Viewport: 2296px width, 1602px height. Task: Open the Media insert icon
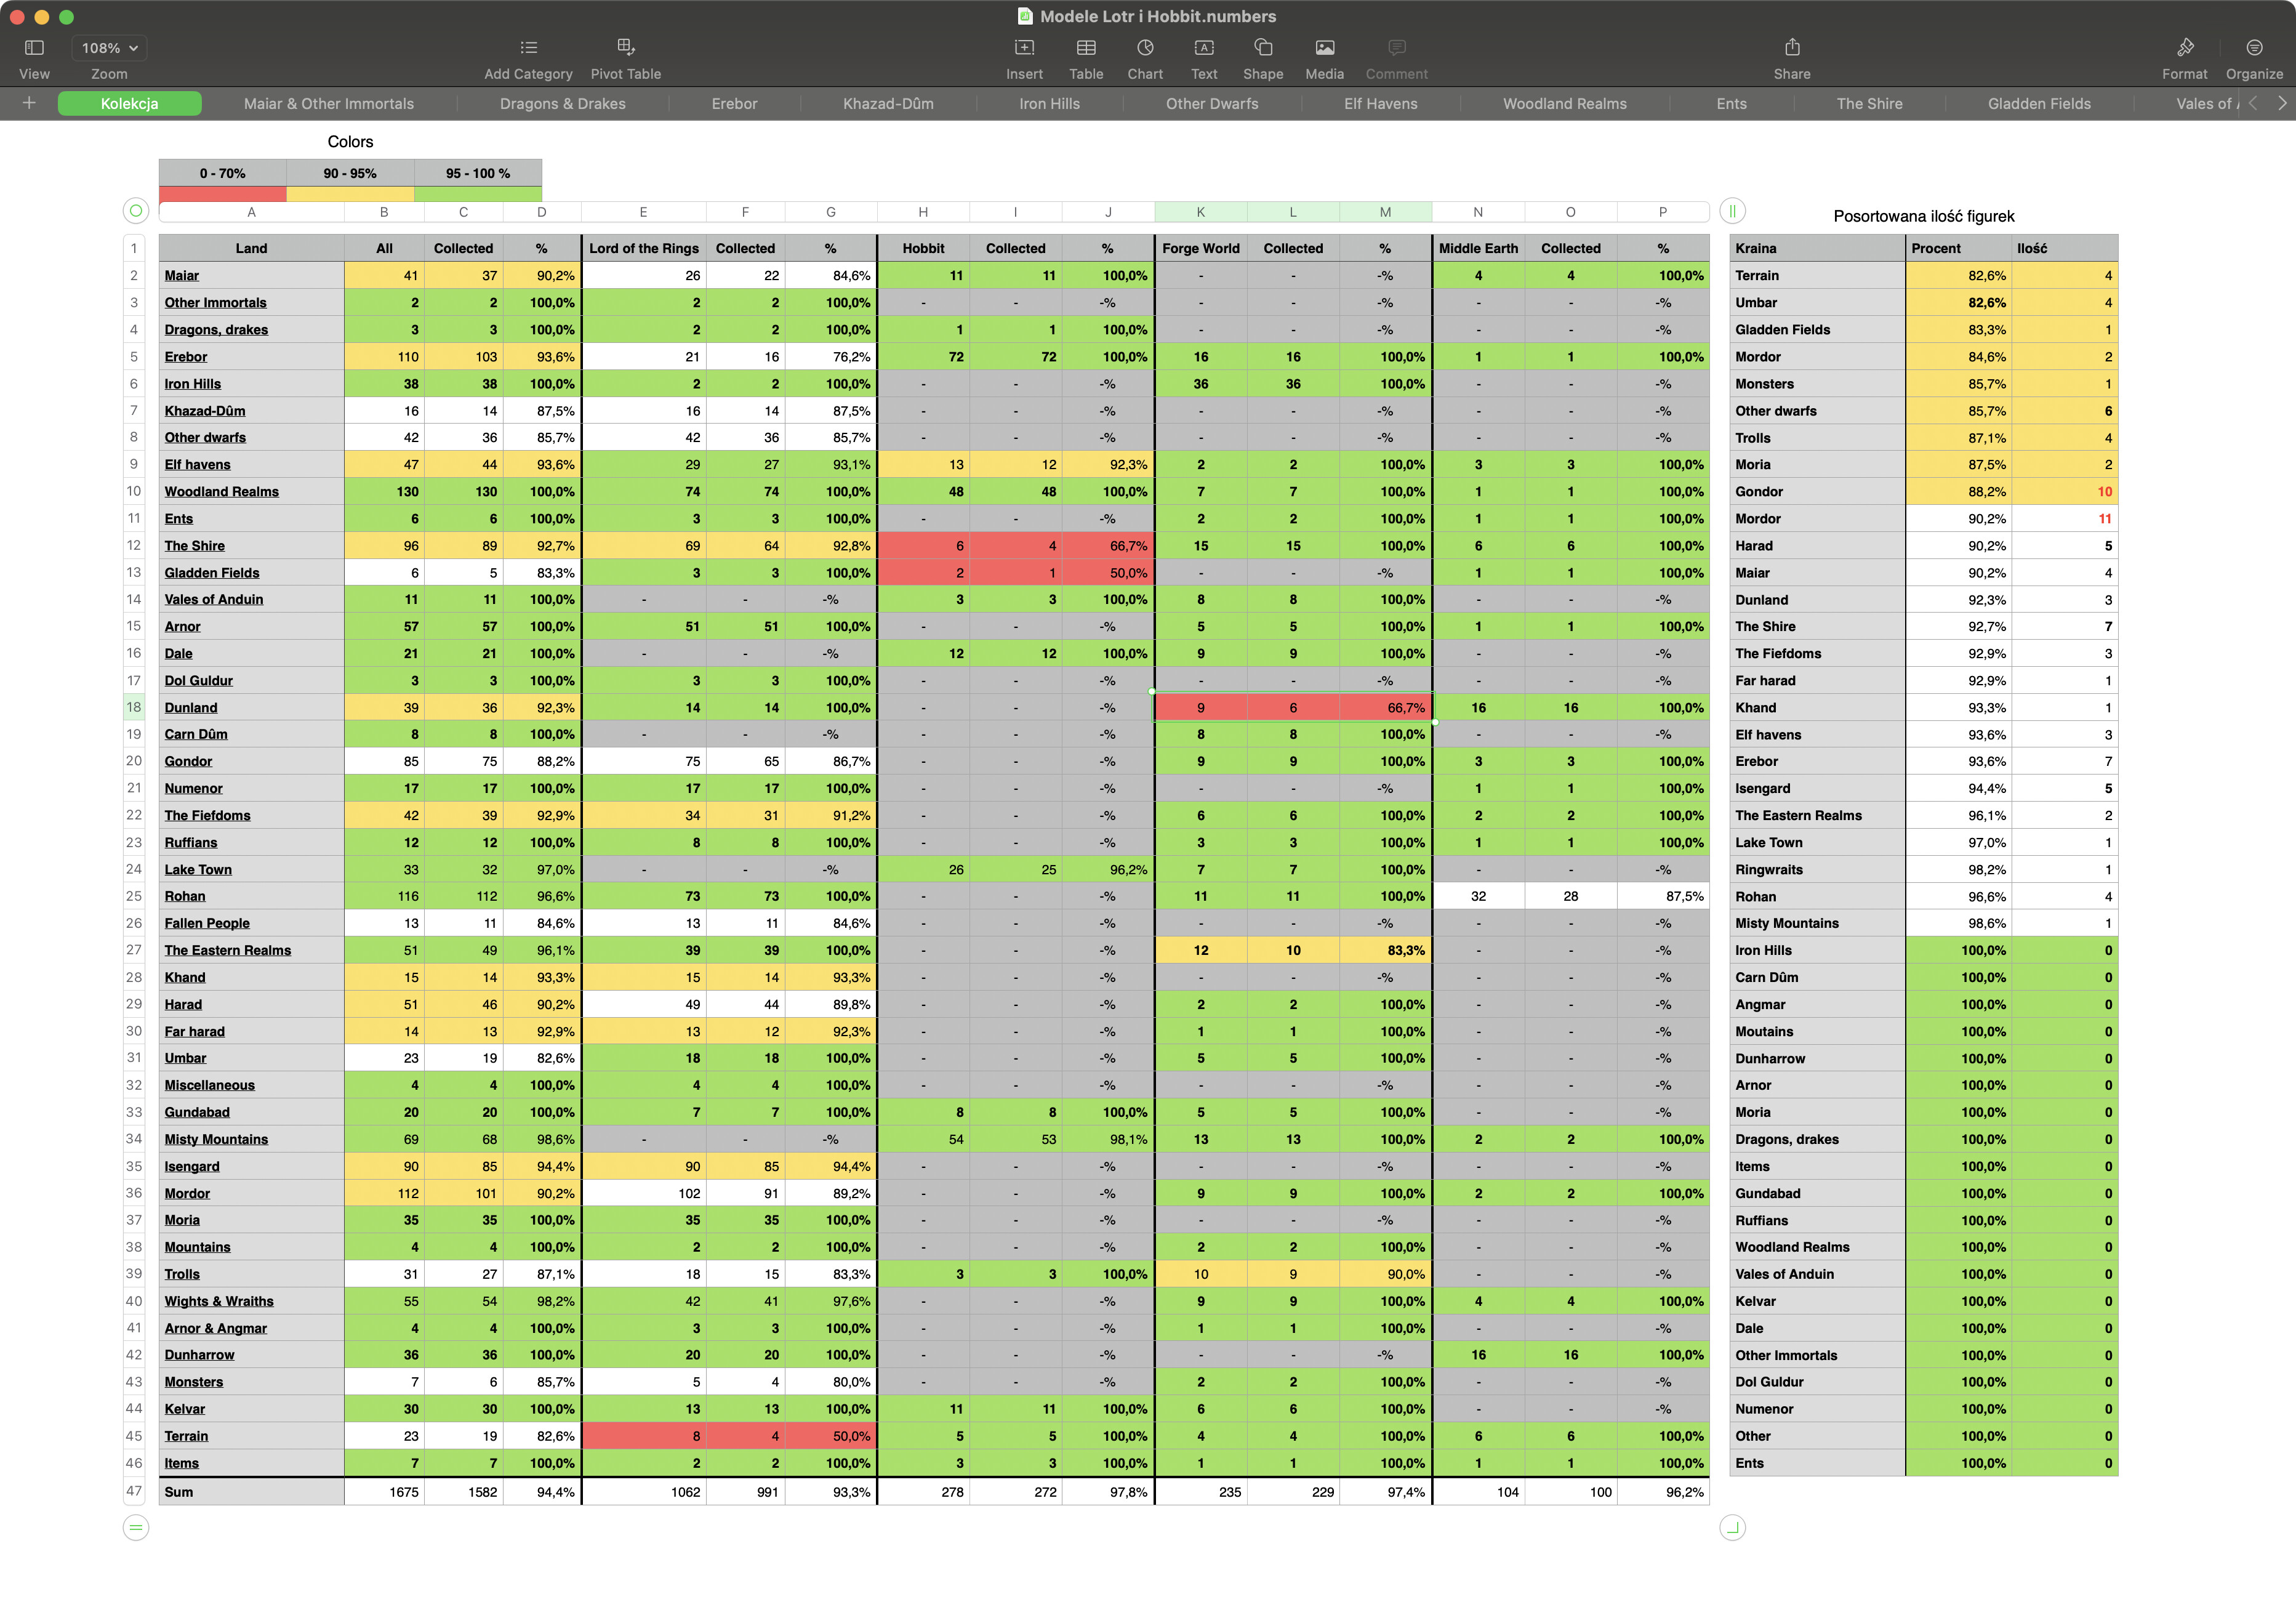(1324, 47)
